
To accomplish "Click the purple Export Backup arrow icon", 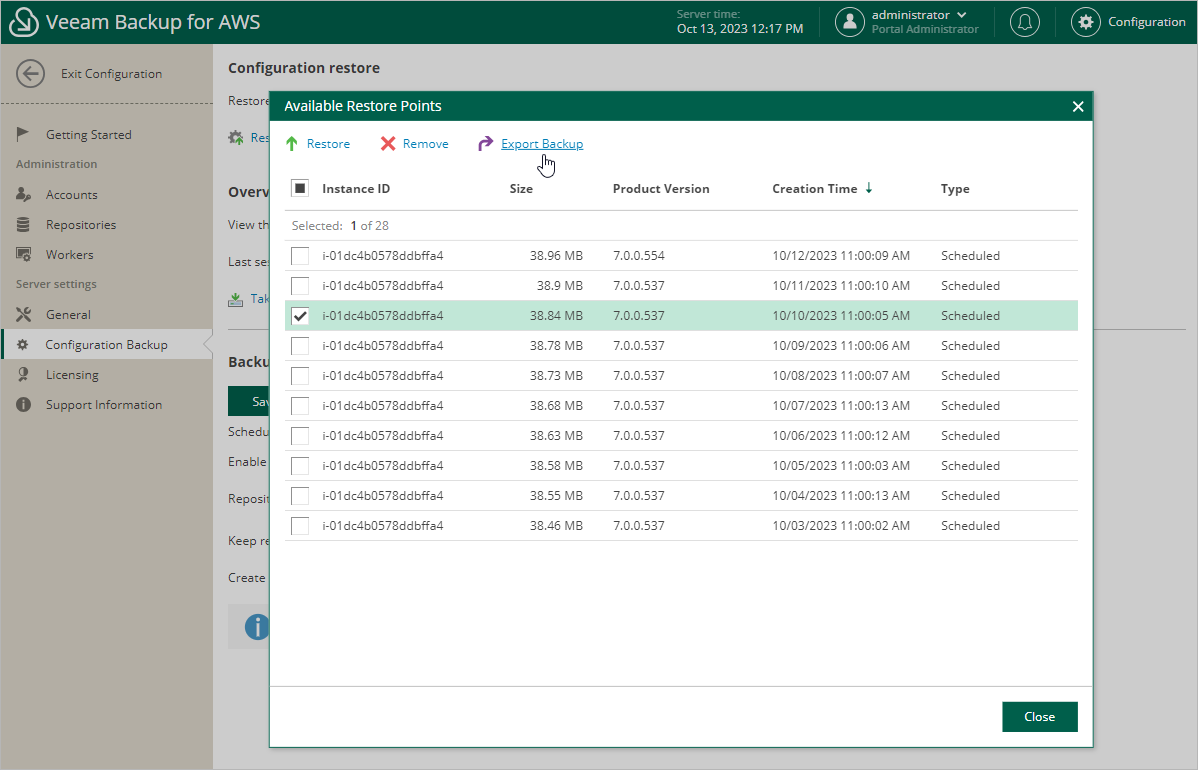I will click(x=485, y=144).
